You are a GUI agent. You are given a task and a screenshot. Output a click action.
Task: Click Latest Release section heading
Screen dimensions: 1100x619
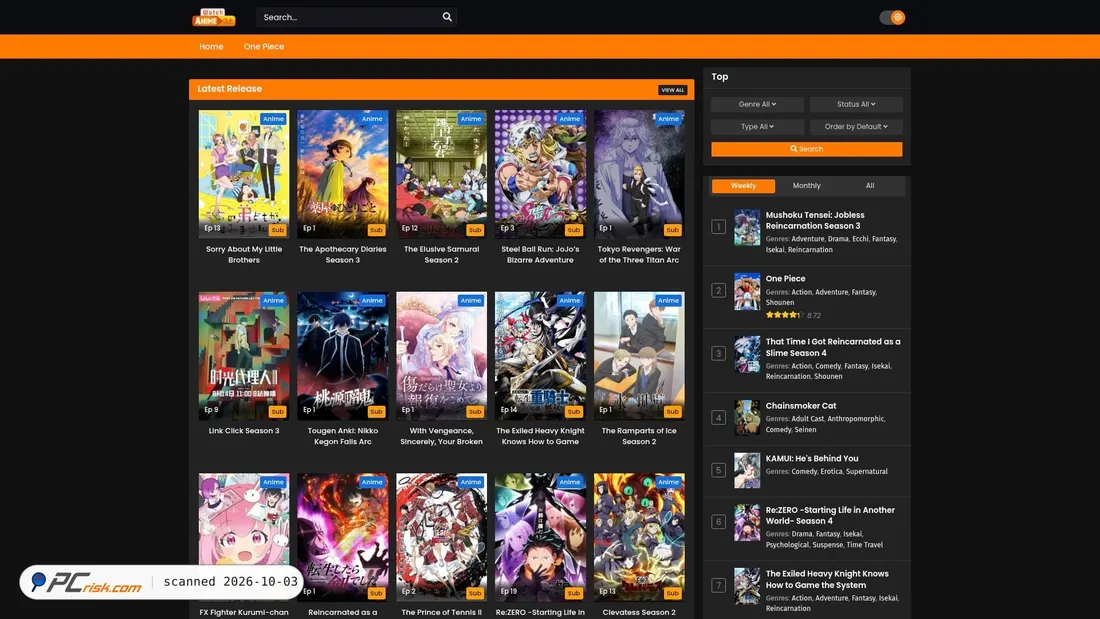coord(229,88)
